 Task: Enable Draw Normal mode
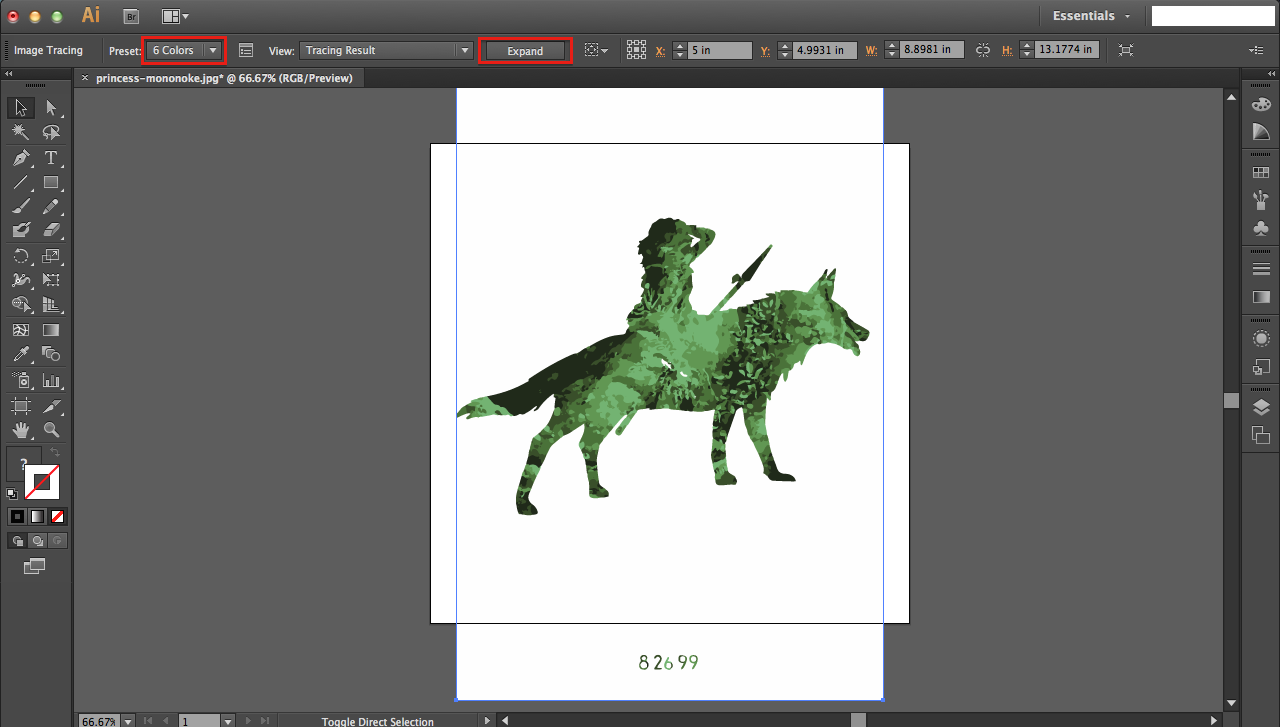[17, 541]
